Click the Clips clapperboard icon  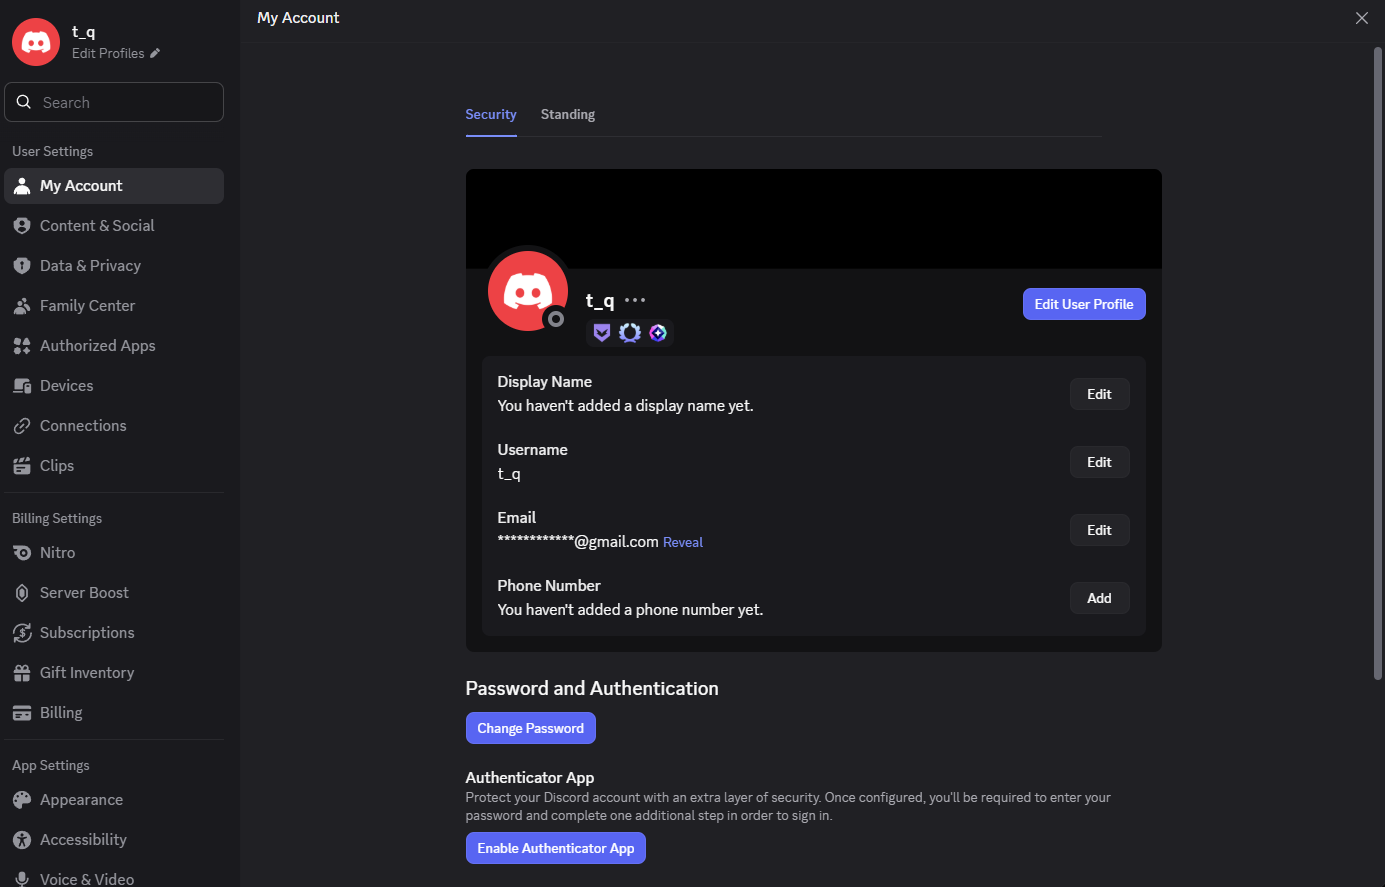22,466
